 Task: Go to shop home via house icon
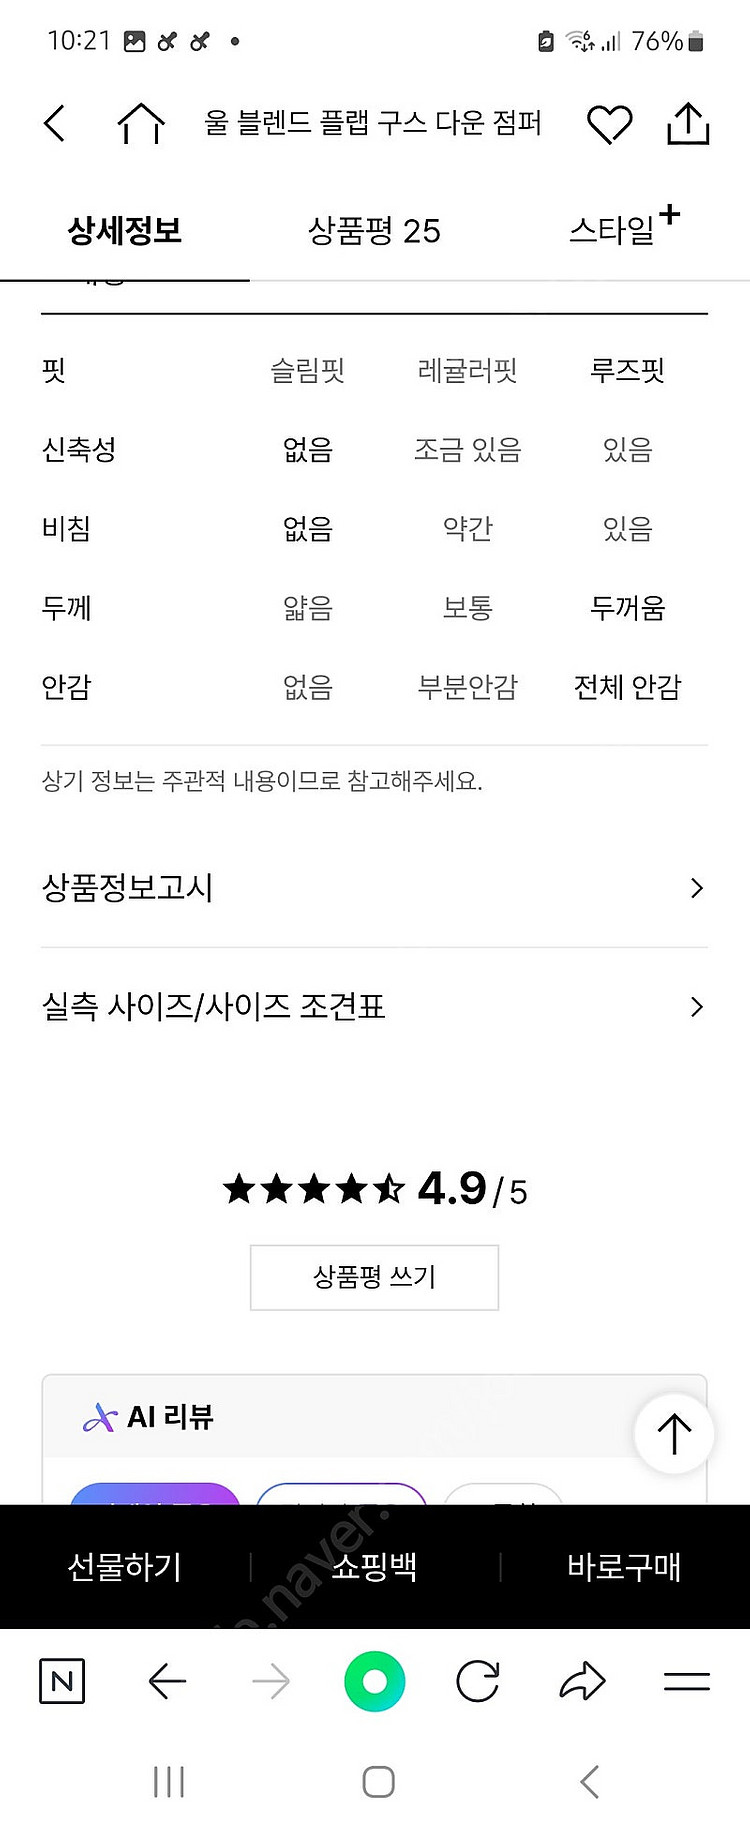point(141,124)
